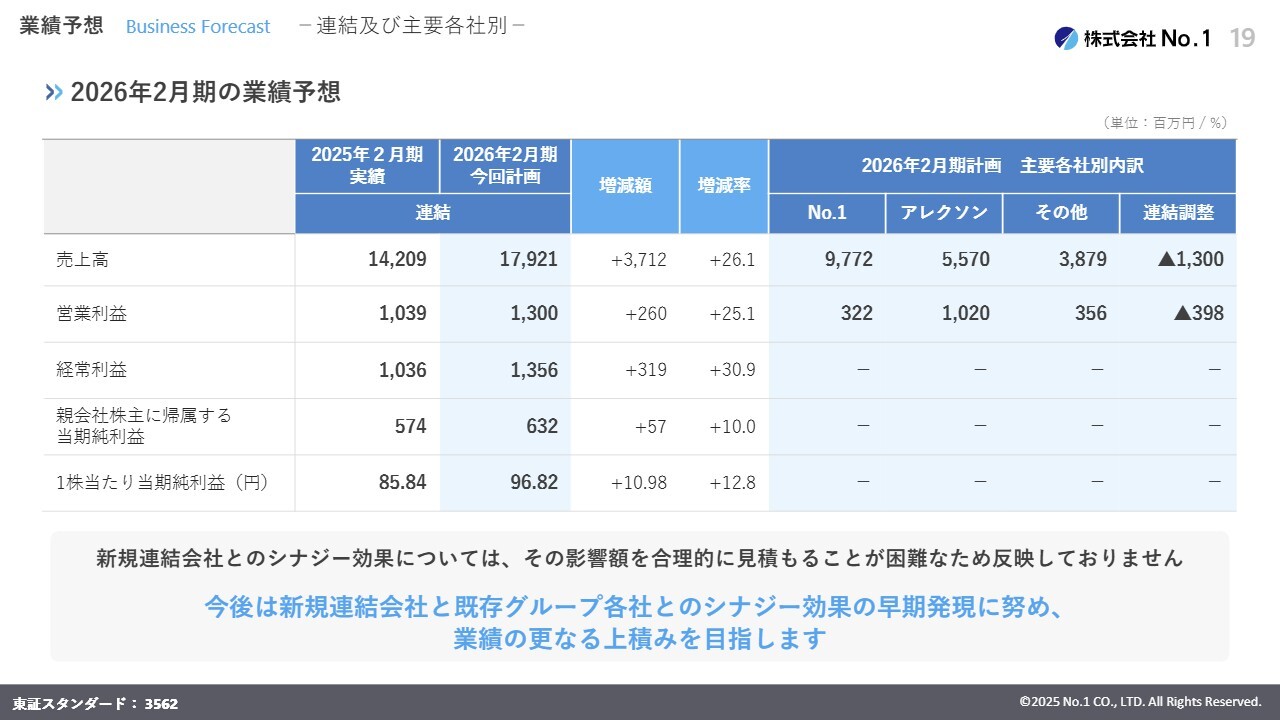Click the blue synergy message text
The width and height of the screenshot is (1280, 720).
click(x=640, y=622)
